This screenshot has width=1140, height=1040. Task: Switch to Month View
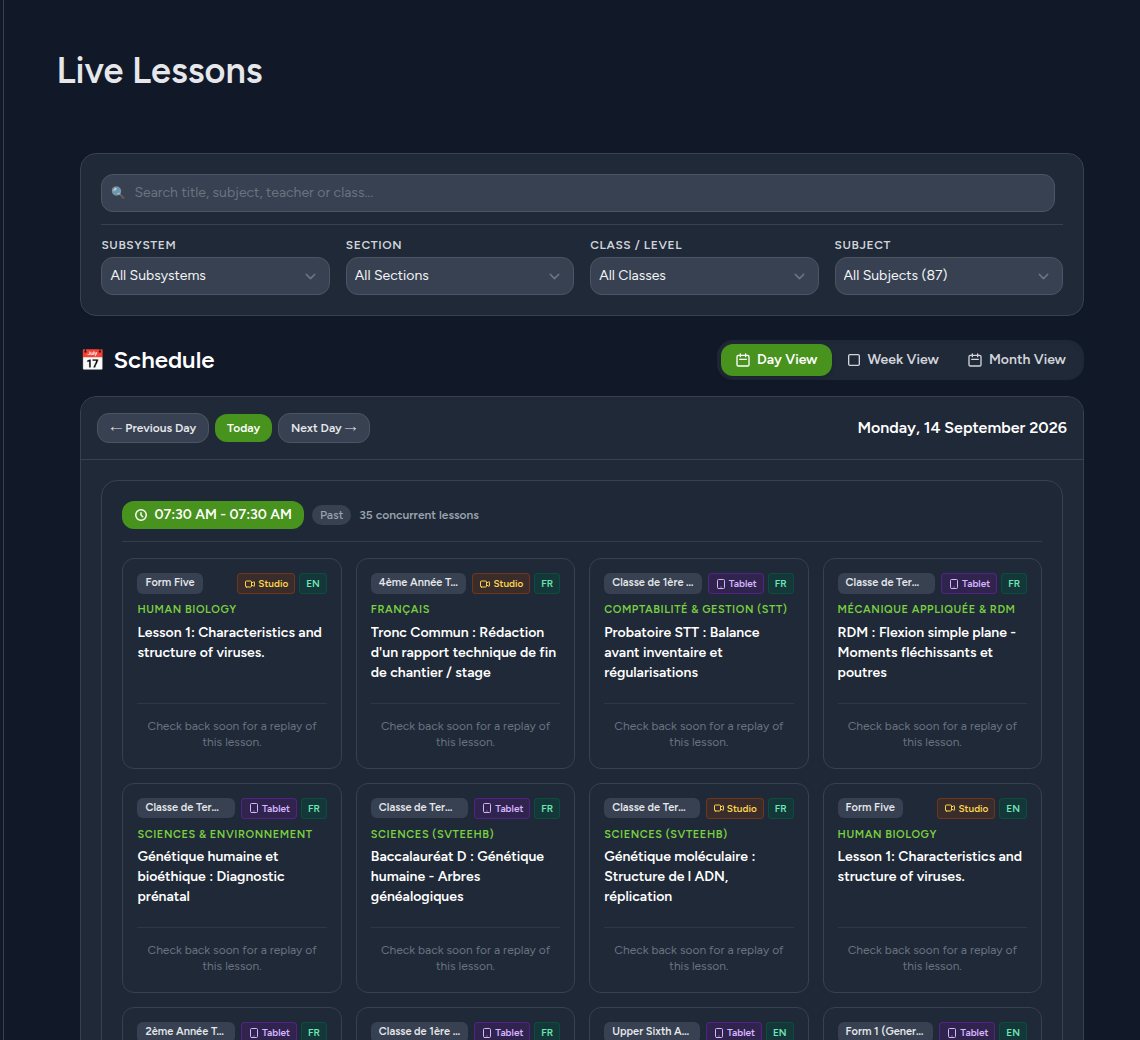coord(1016,360)
